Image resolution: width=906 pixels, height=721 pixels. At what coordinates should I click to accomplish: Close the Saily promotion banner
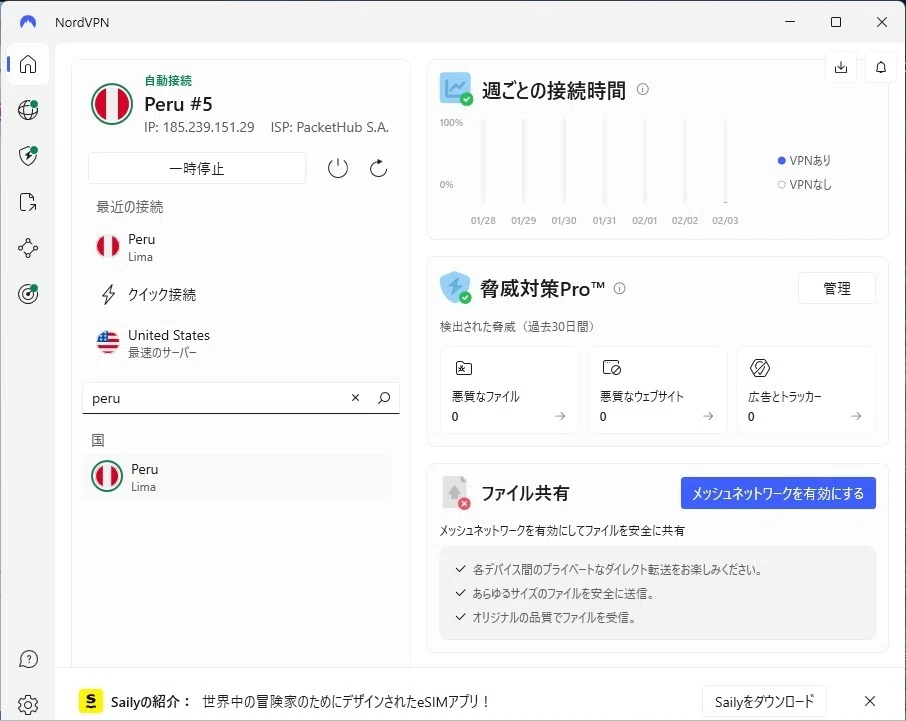(x=870, y=701)
